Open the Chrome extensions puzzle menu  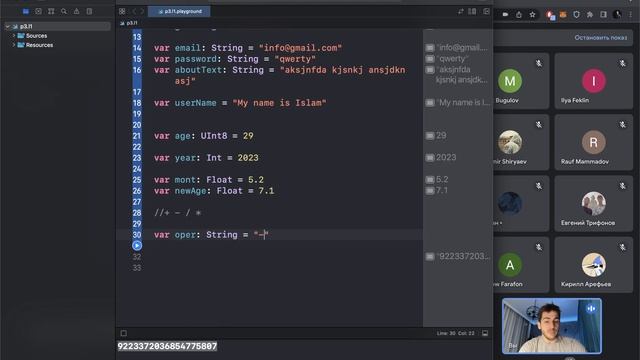pos(590,15)
